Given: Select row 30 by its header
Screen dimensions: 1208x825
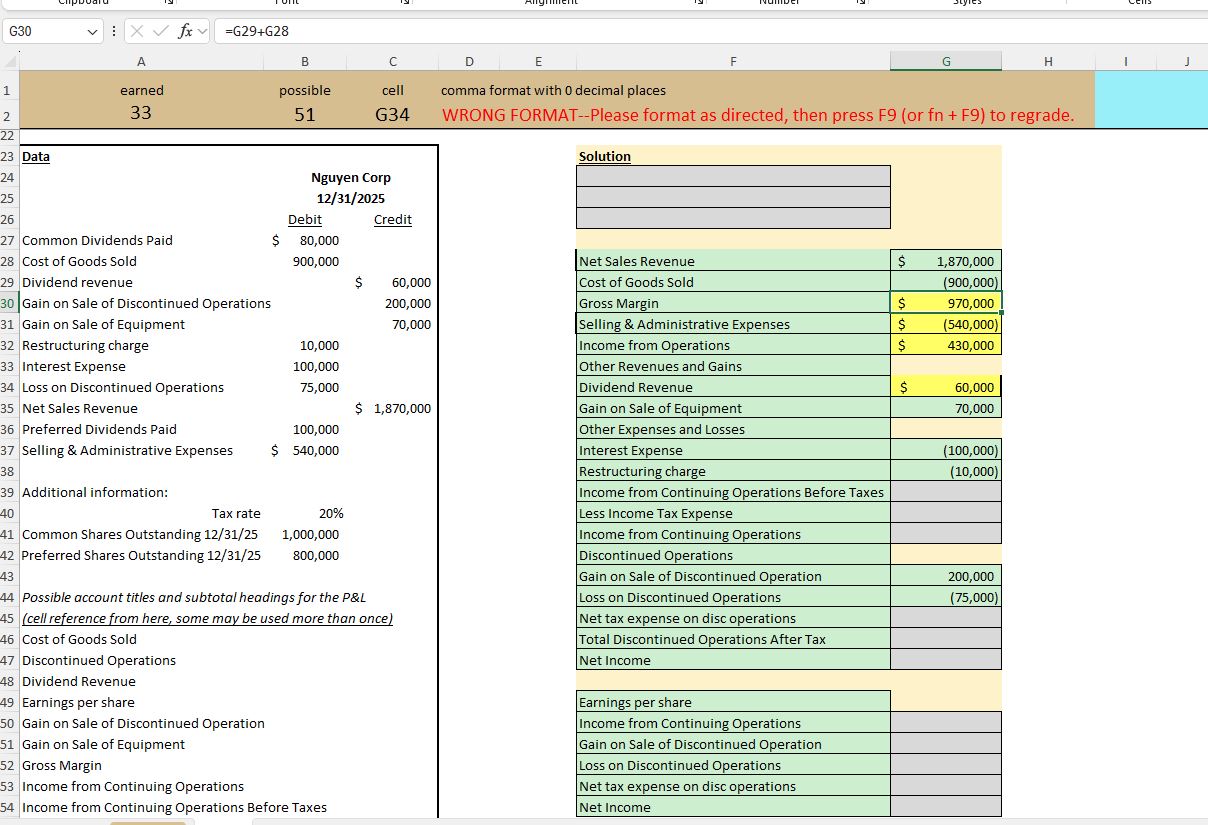Looking at the screenshot, I should tap(8, 303).
